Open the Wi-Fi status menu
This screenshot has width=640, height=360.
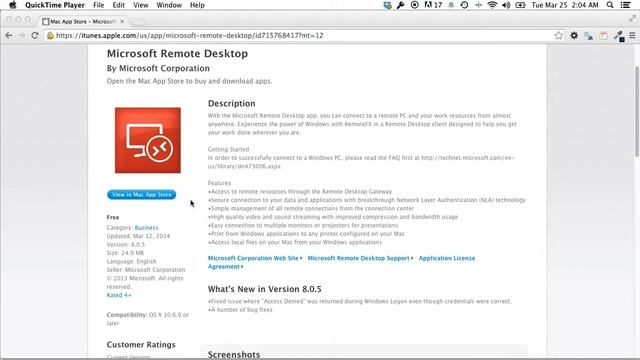(492, 5)
